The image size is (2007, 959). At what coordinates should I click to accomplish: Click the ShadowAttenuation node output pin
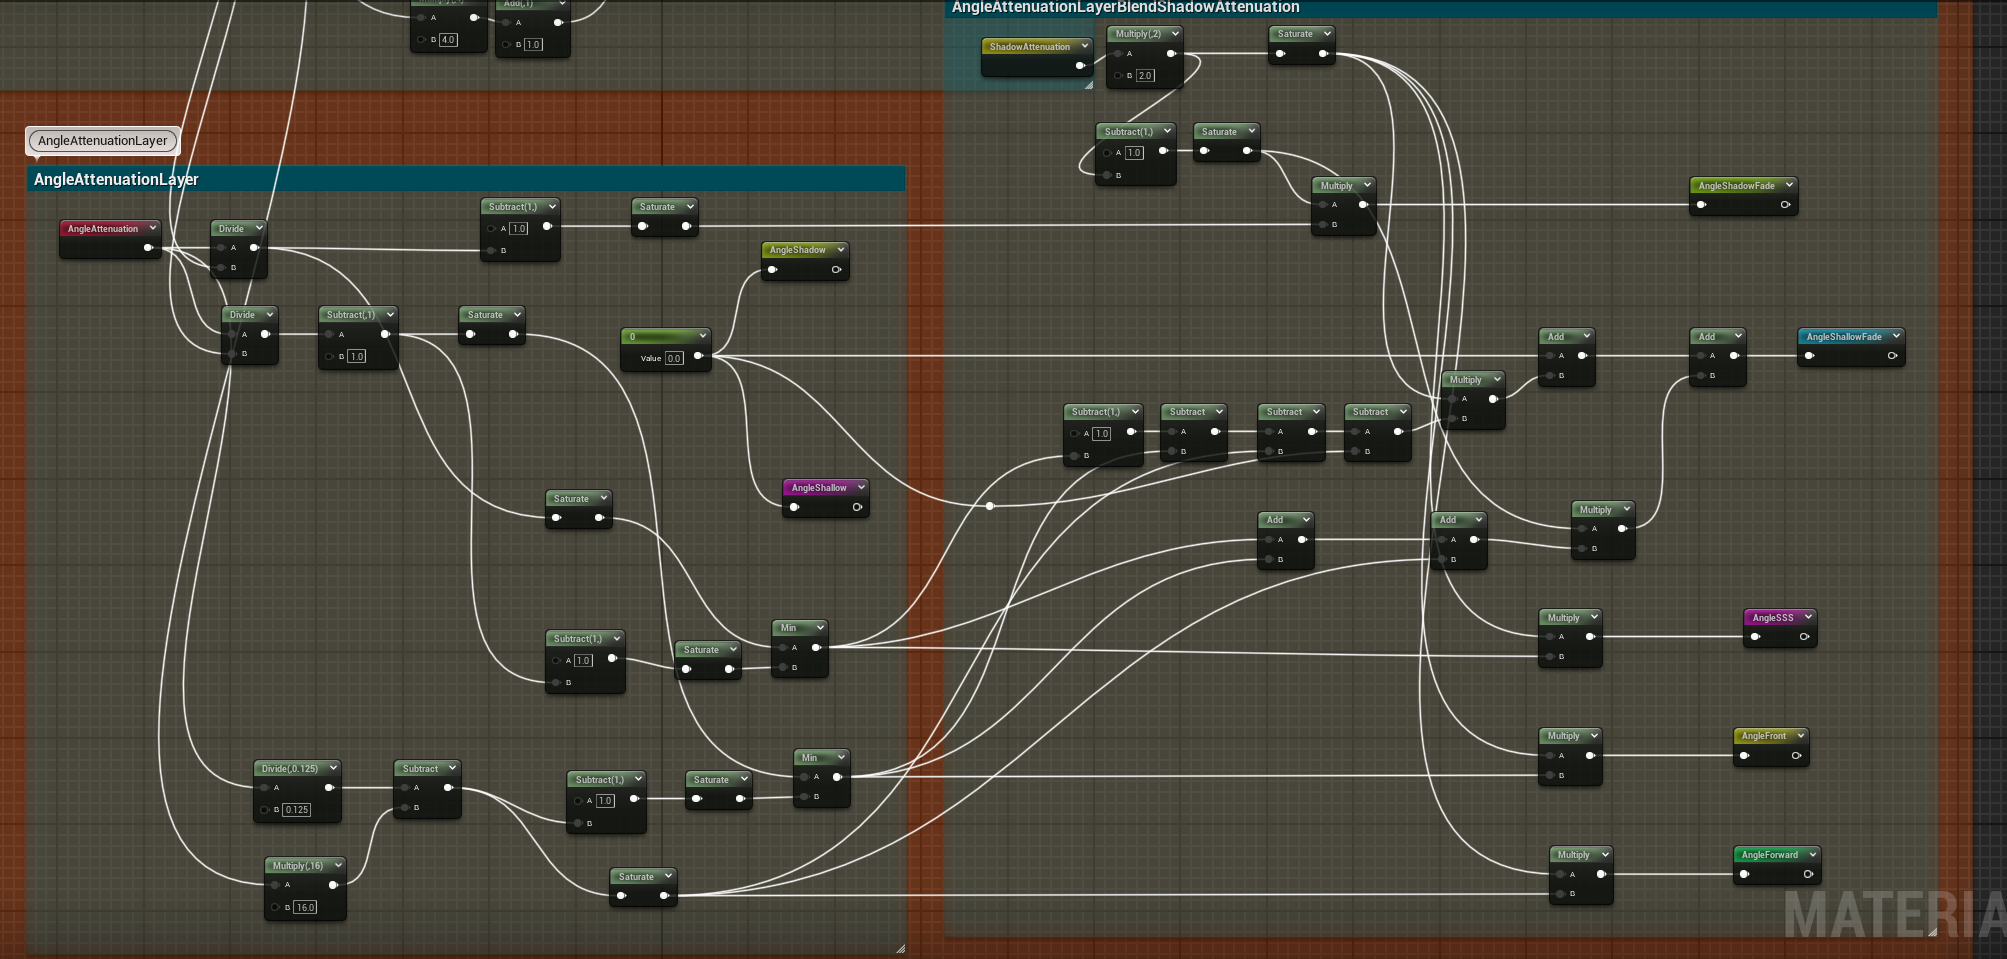pos(1080,66)
